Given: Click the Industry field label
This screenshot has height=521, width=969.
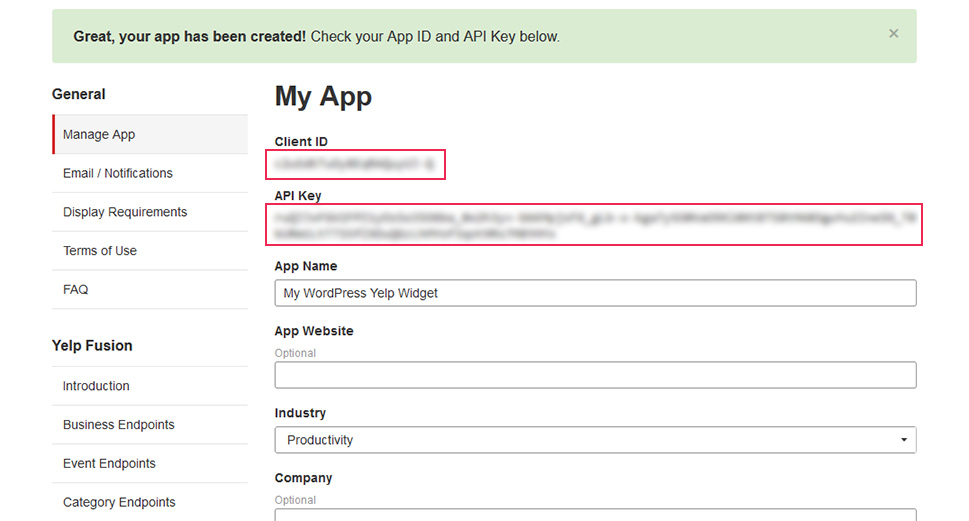Looking at the screenshot, I should [x=300, y=413].
